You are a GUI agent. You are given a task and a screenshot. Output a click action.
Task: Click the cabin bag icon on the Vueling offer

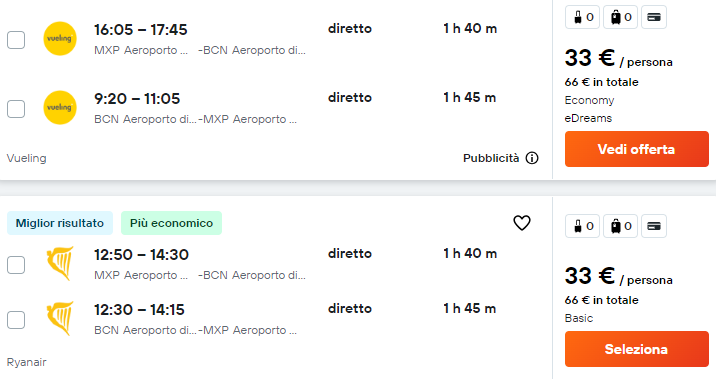tap(582, 17)
